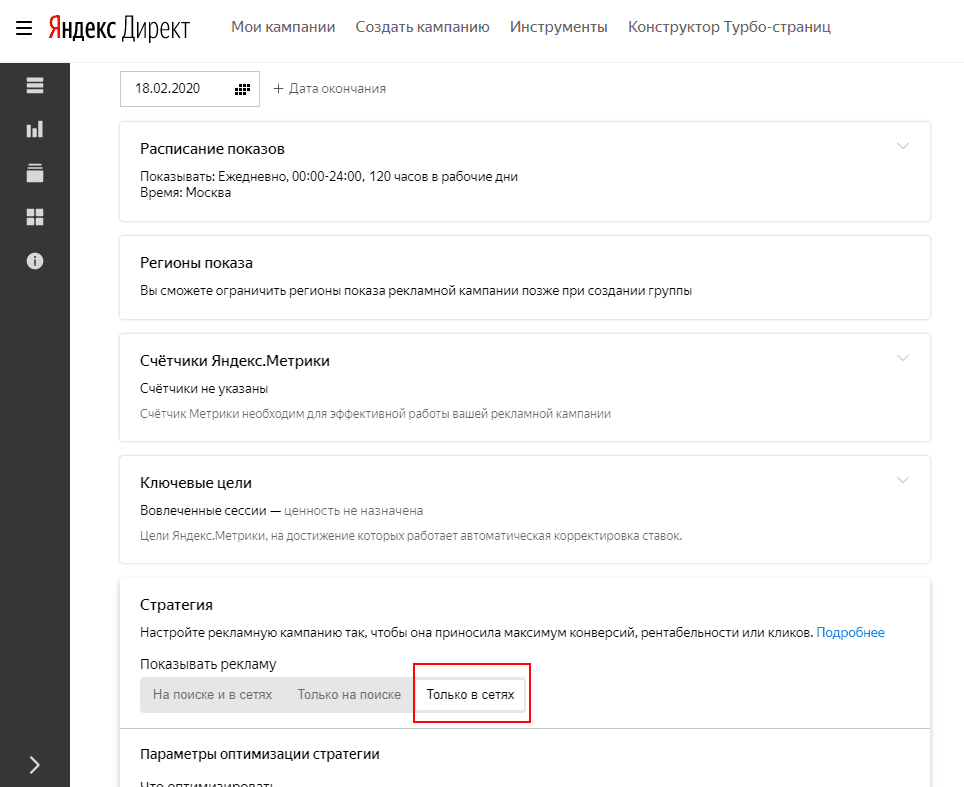Follow the Подробнее link in Стратегия

(850, 632)
